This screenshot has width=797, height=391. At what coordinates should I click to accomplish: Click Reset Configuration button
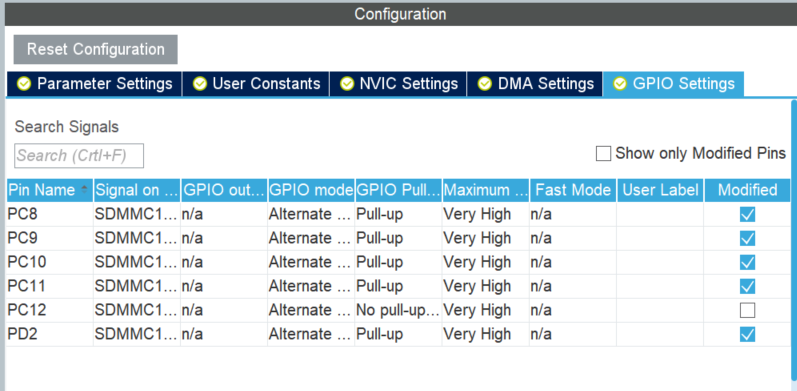pos(96,49)
